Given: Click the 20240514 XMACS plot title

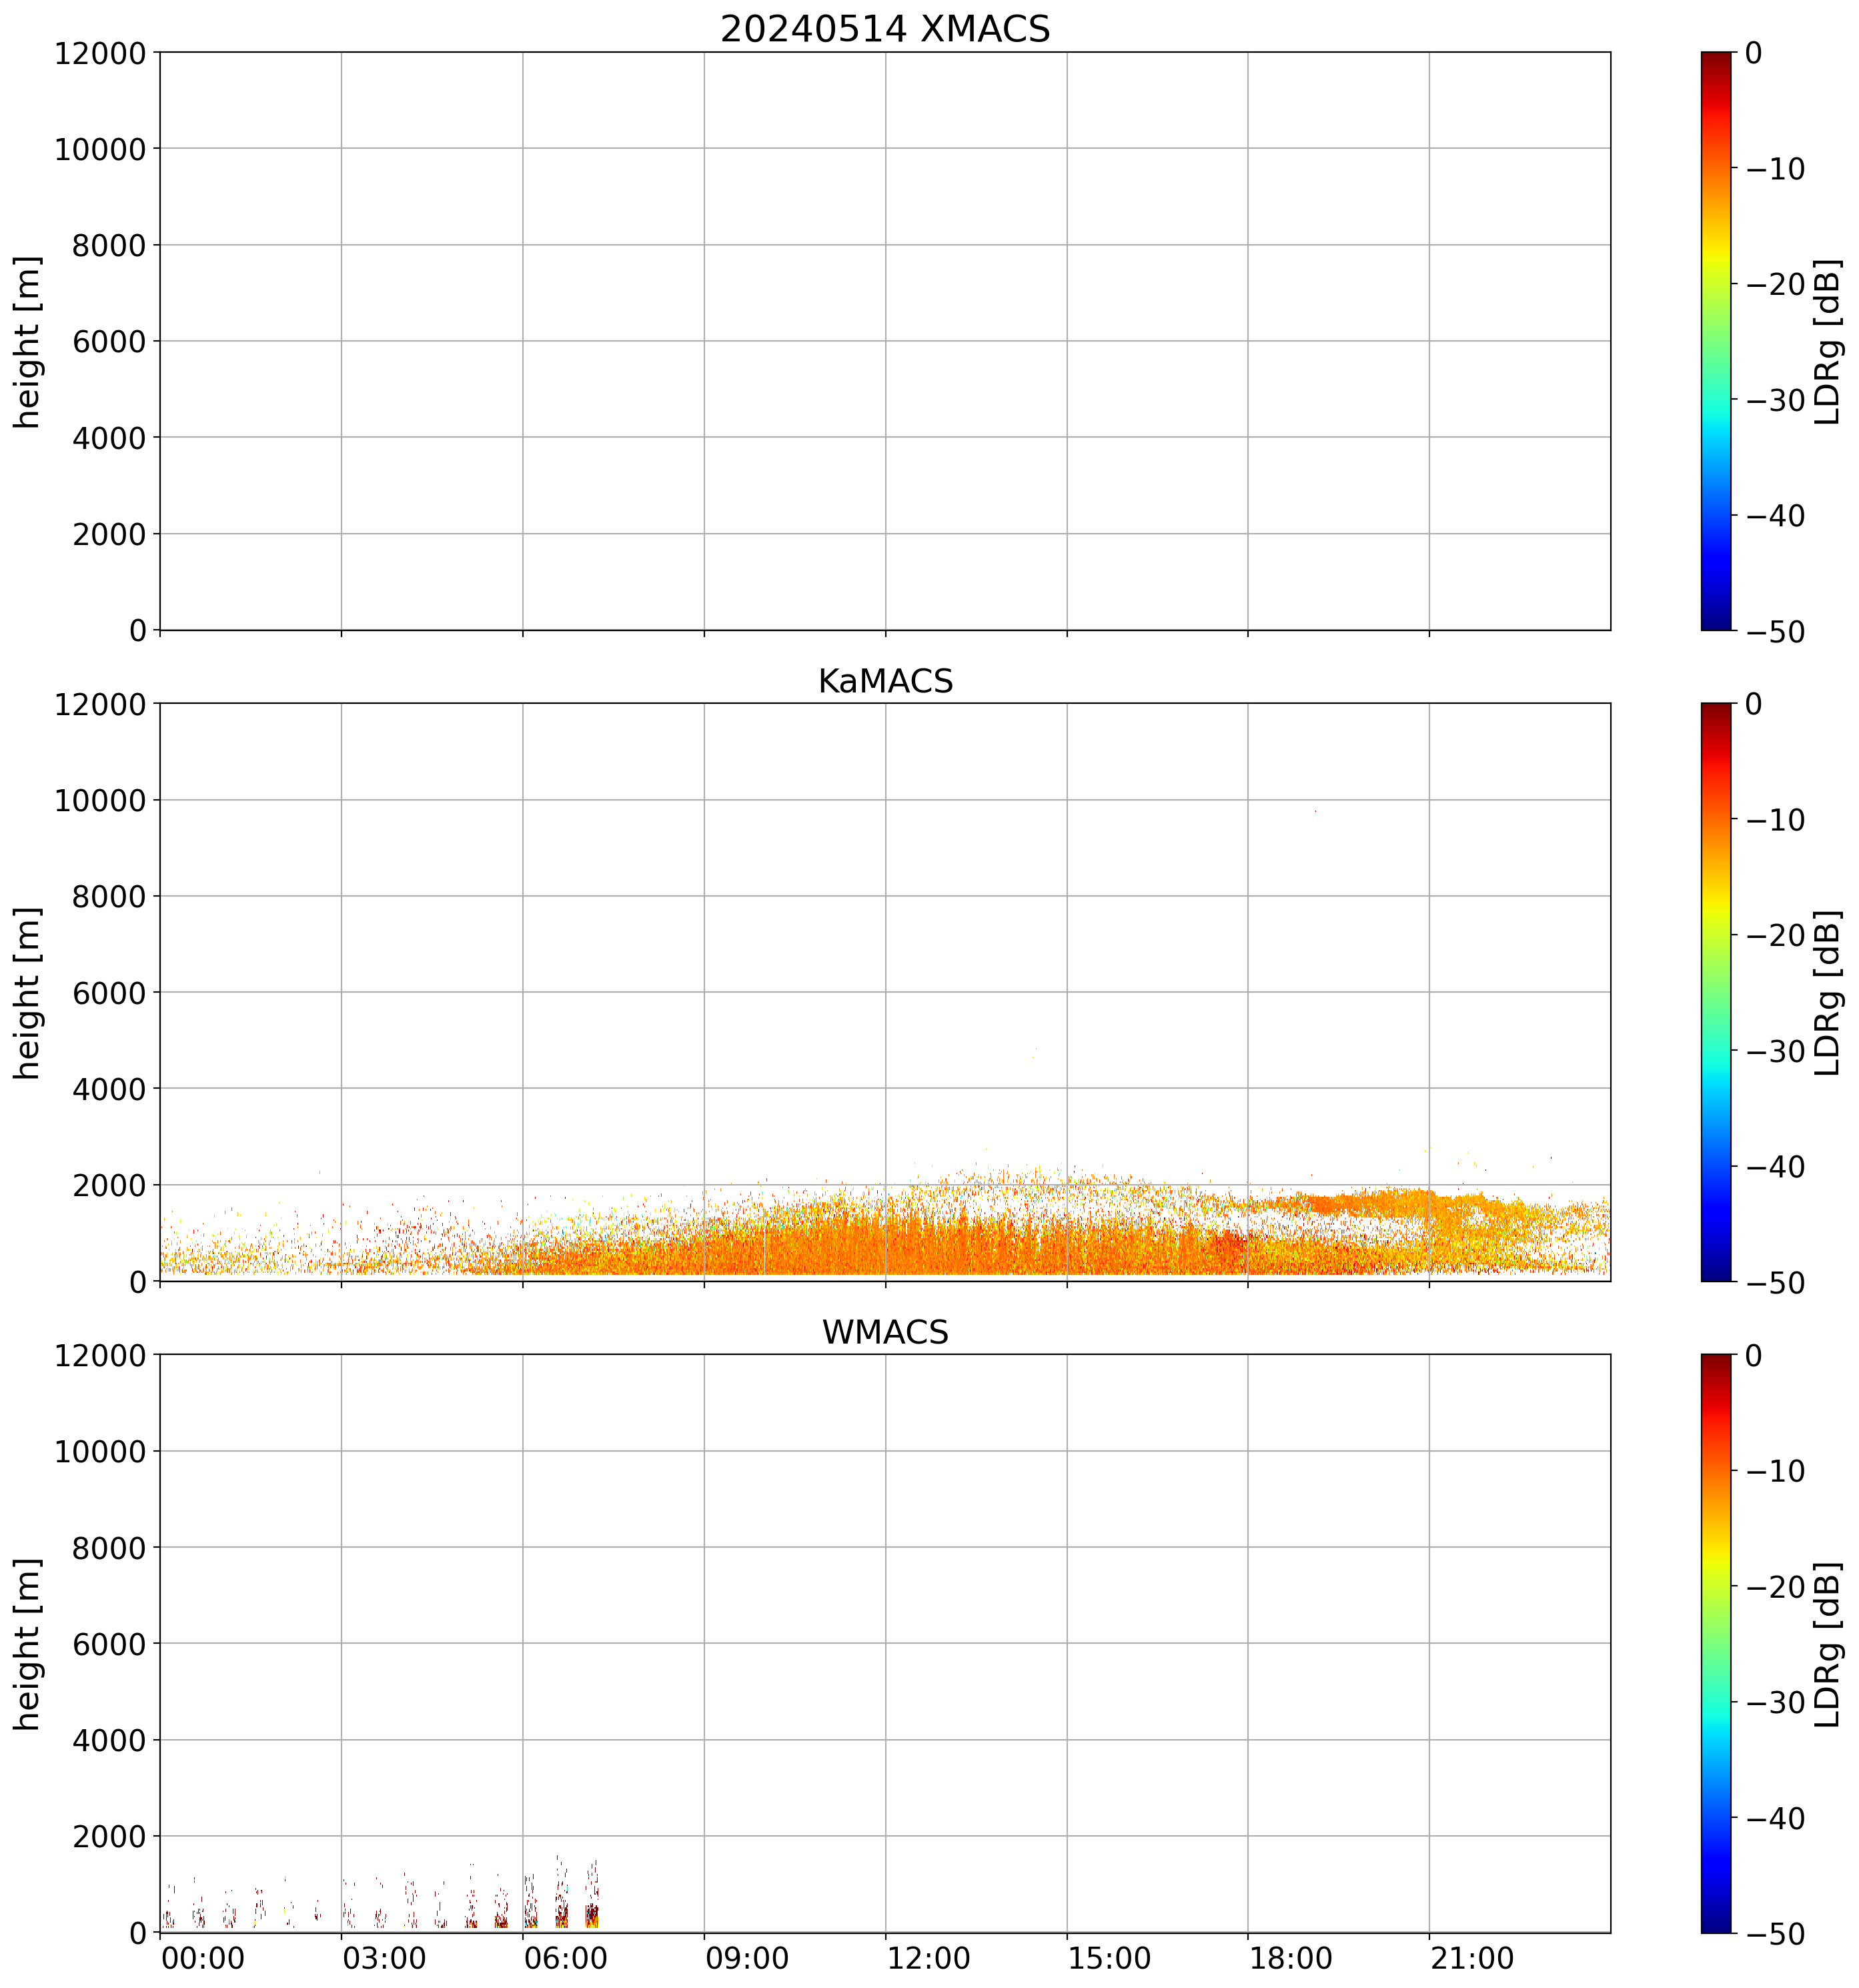Looking at the screenshot, I should point(884,29).
